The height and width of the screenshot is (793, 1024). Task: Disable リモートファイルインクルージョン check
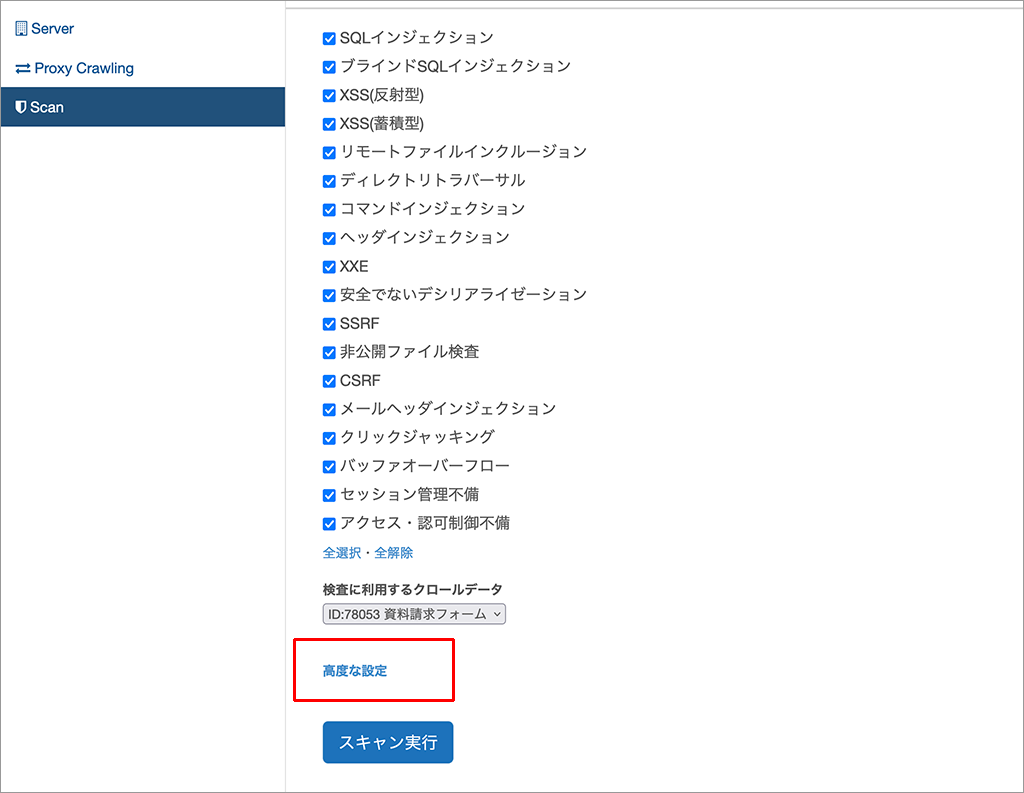point(329,152)
